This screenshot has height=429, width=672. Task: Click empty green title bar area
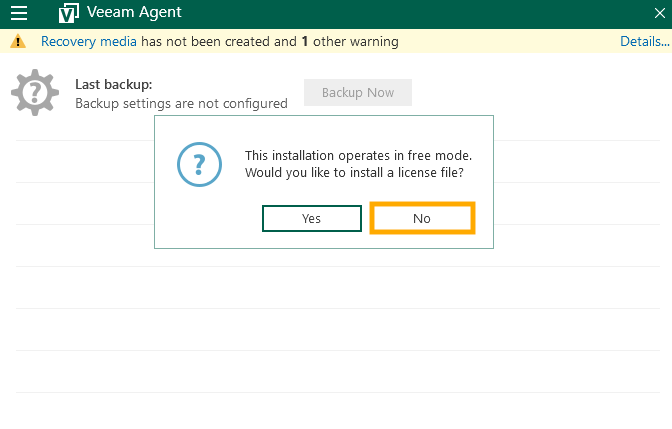(400, 14)
